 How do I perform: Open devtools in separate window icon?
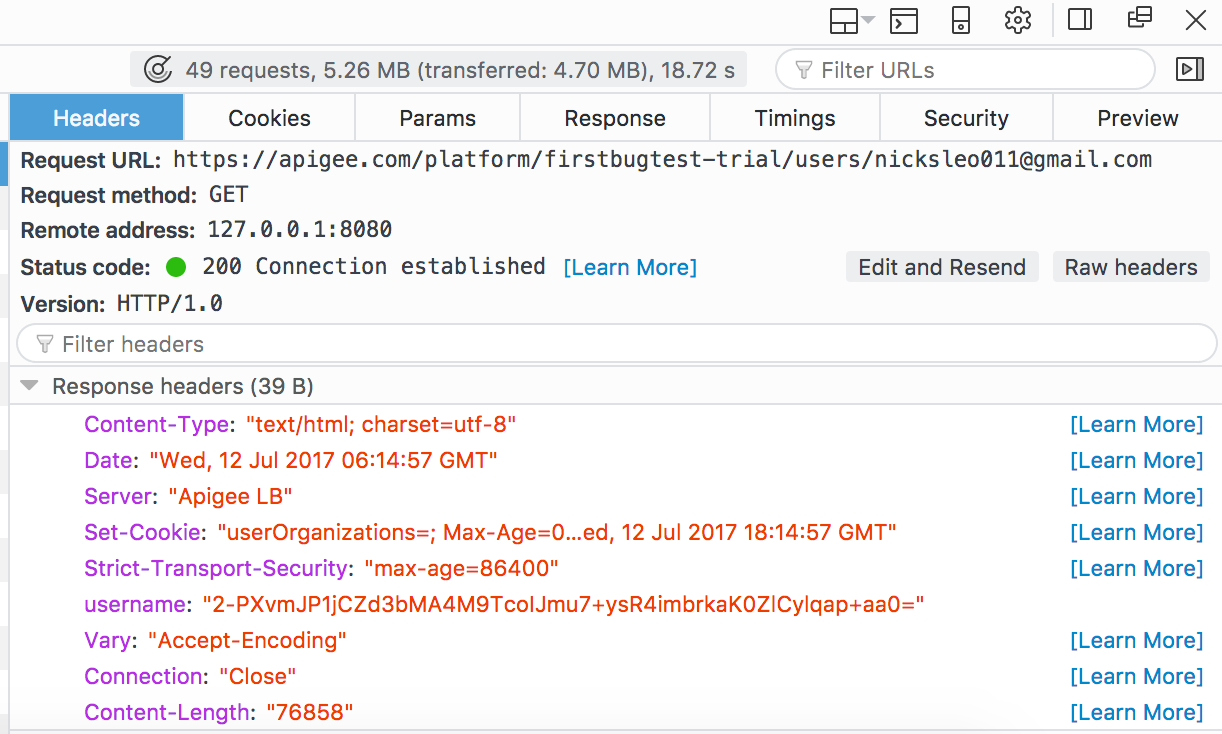[1139, 19]
